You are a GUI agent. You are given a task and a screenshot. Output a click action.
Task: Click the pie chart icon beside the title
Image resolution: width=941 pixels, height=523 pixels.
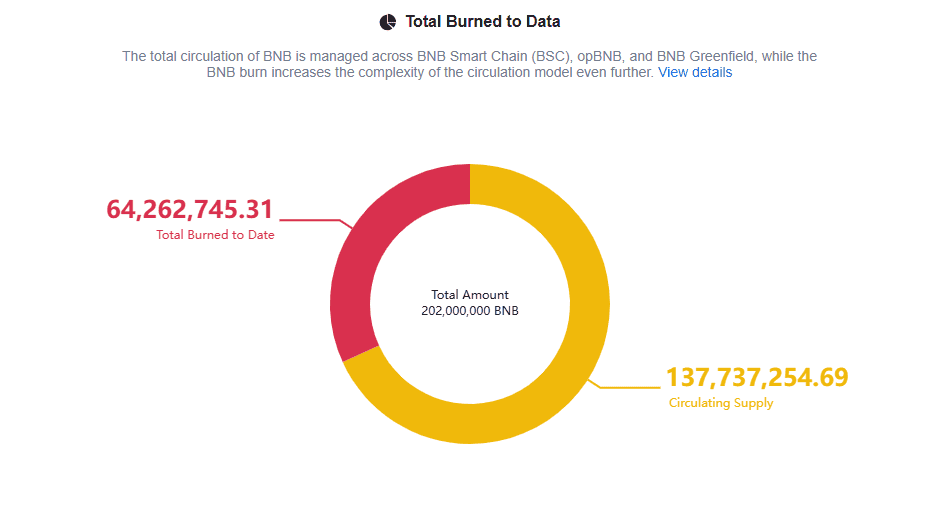tap(388, 21)
